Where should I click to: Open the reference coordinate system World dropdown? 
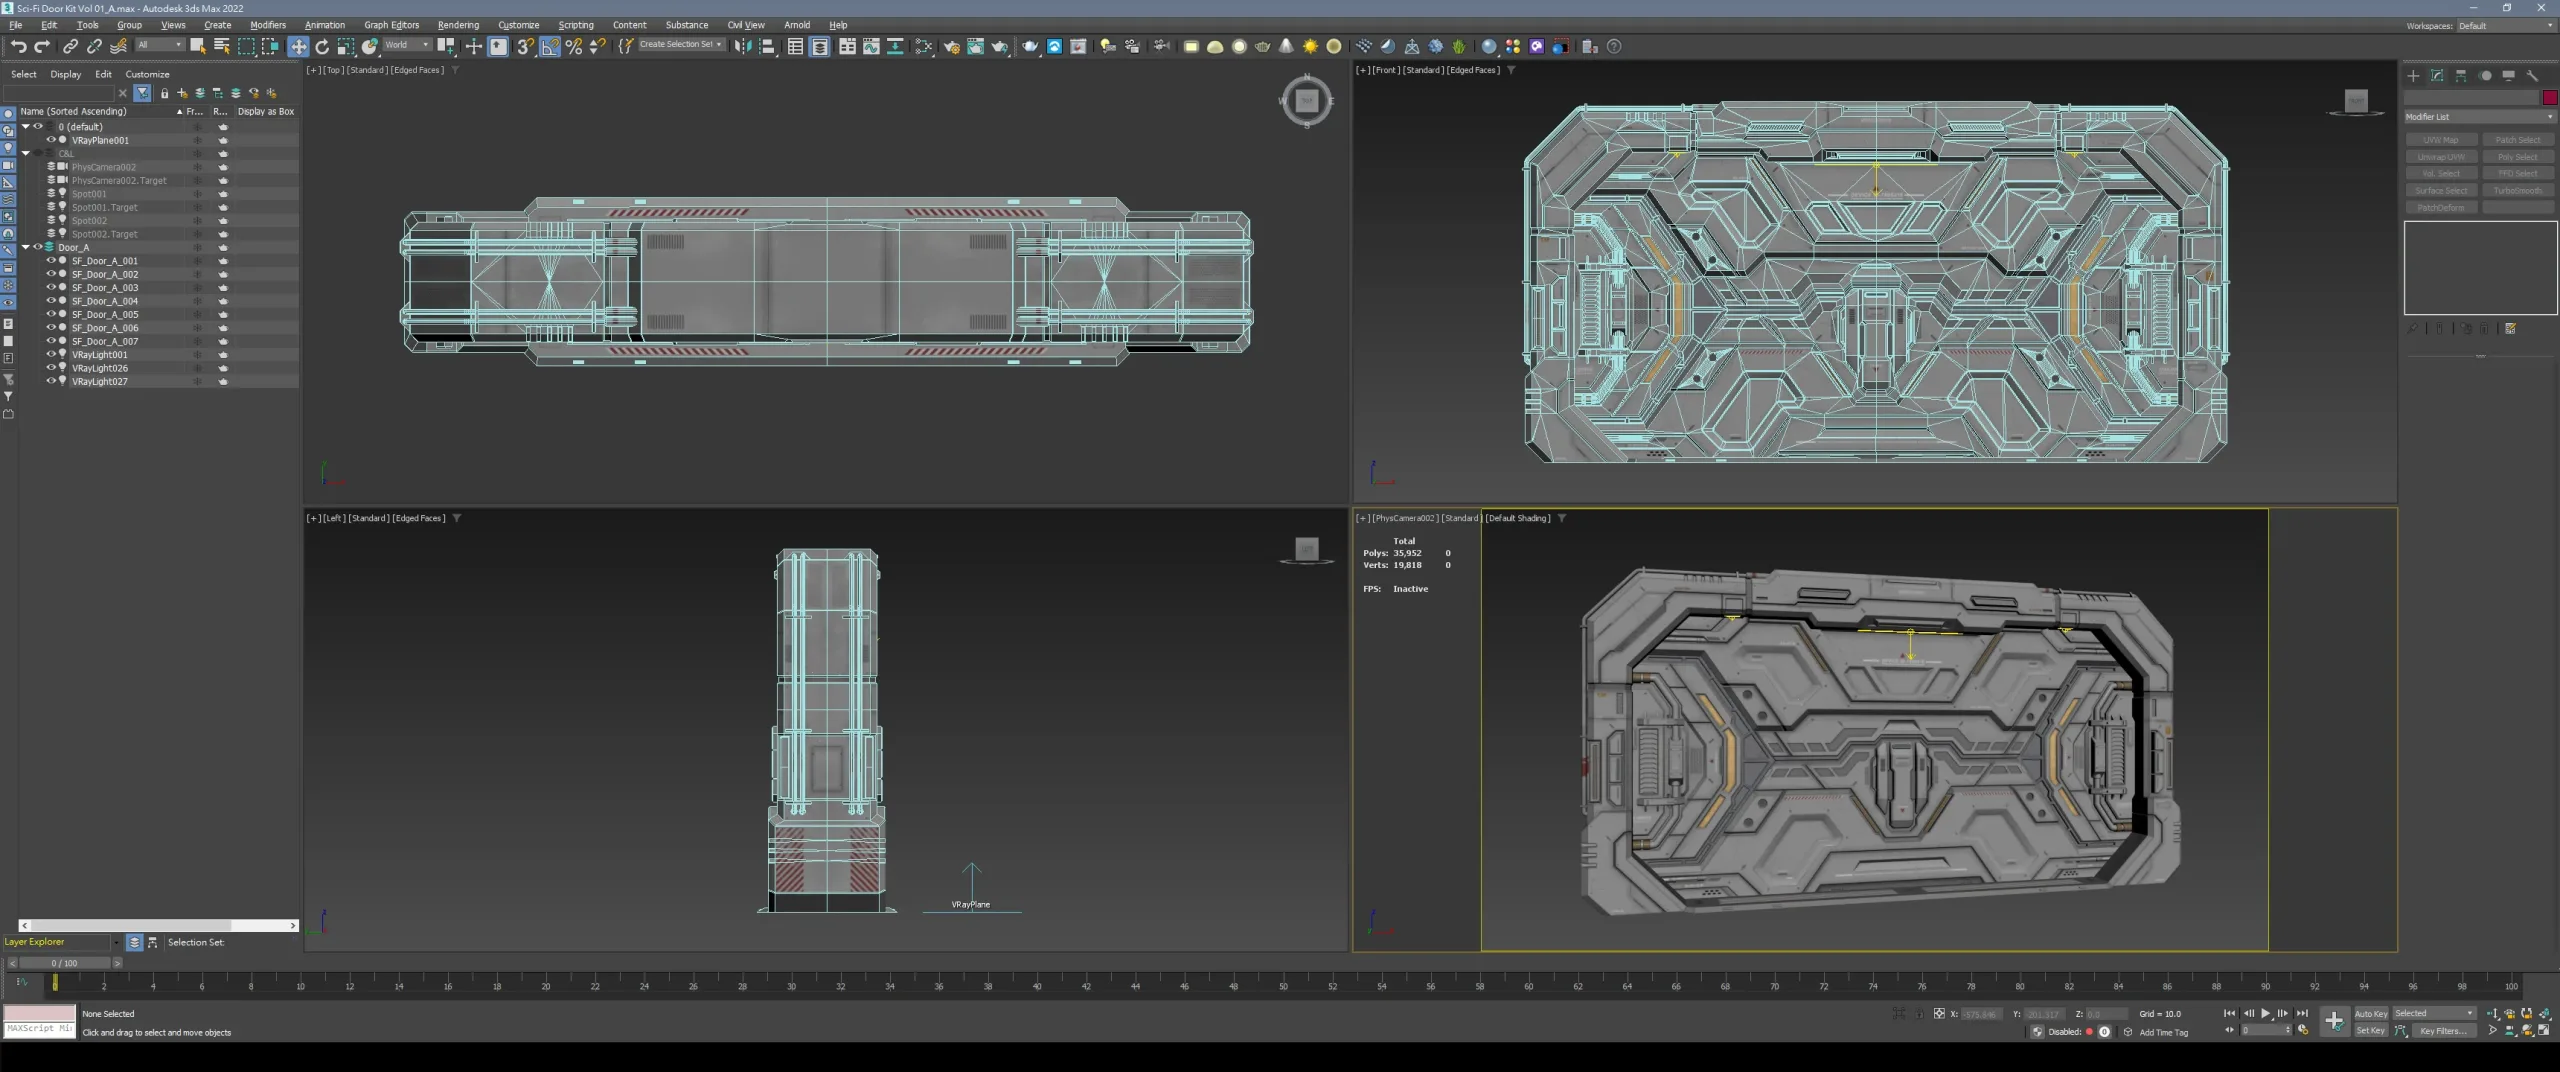[x=406, y=45]
